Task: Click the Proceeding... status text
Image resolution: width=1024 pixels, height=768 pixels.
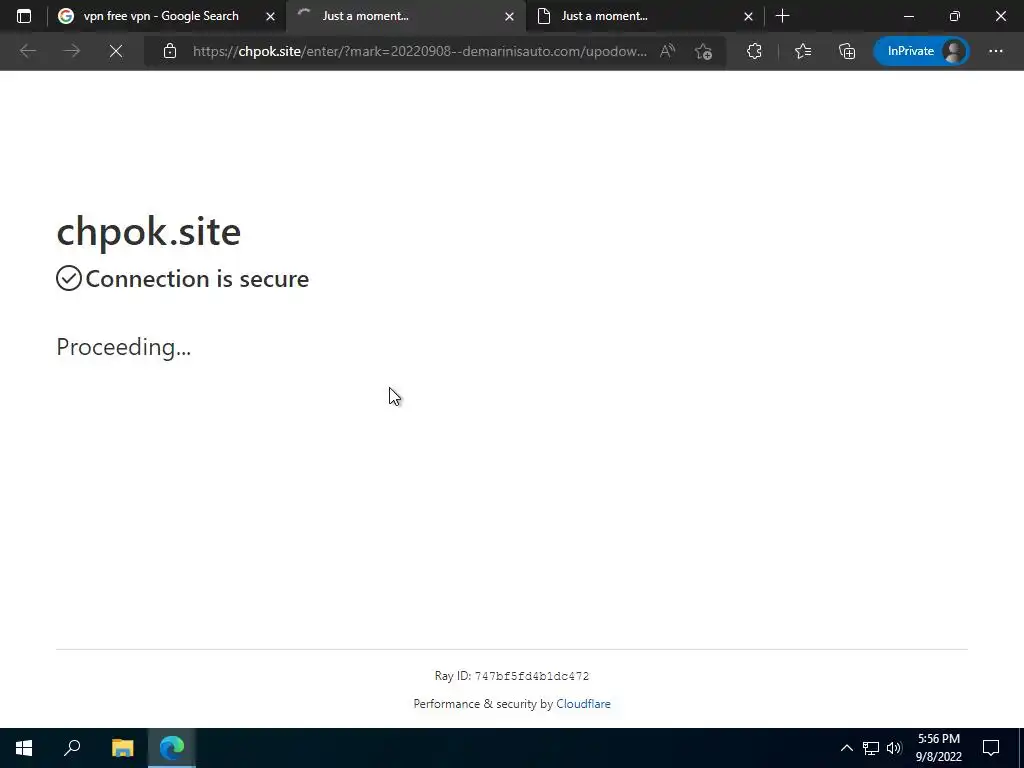Action: [x=123, y=347]
